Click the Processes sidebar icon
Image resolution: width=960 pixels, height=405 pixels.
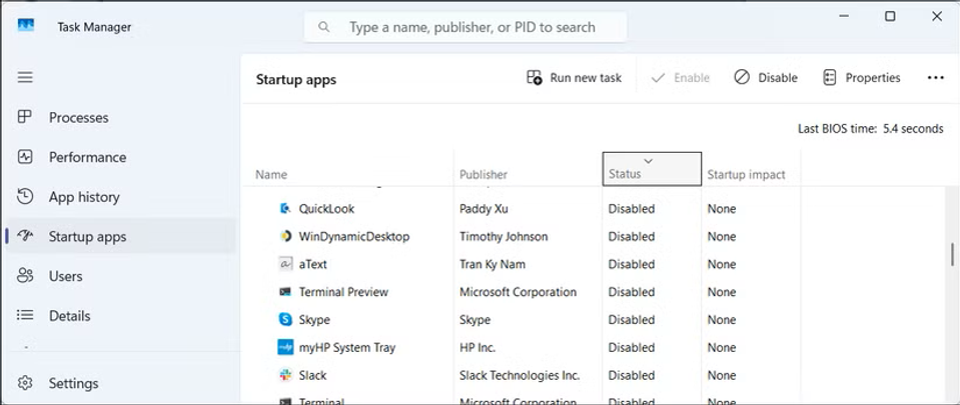point(24,117)
